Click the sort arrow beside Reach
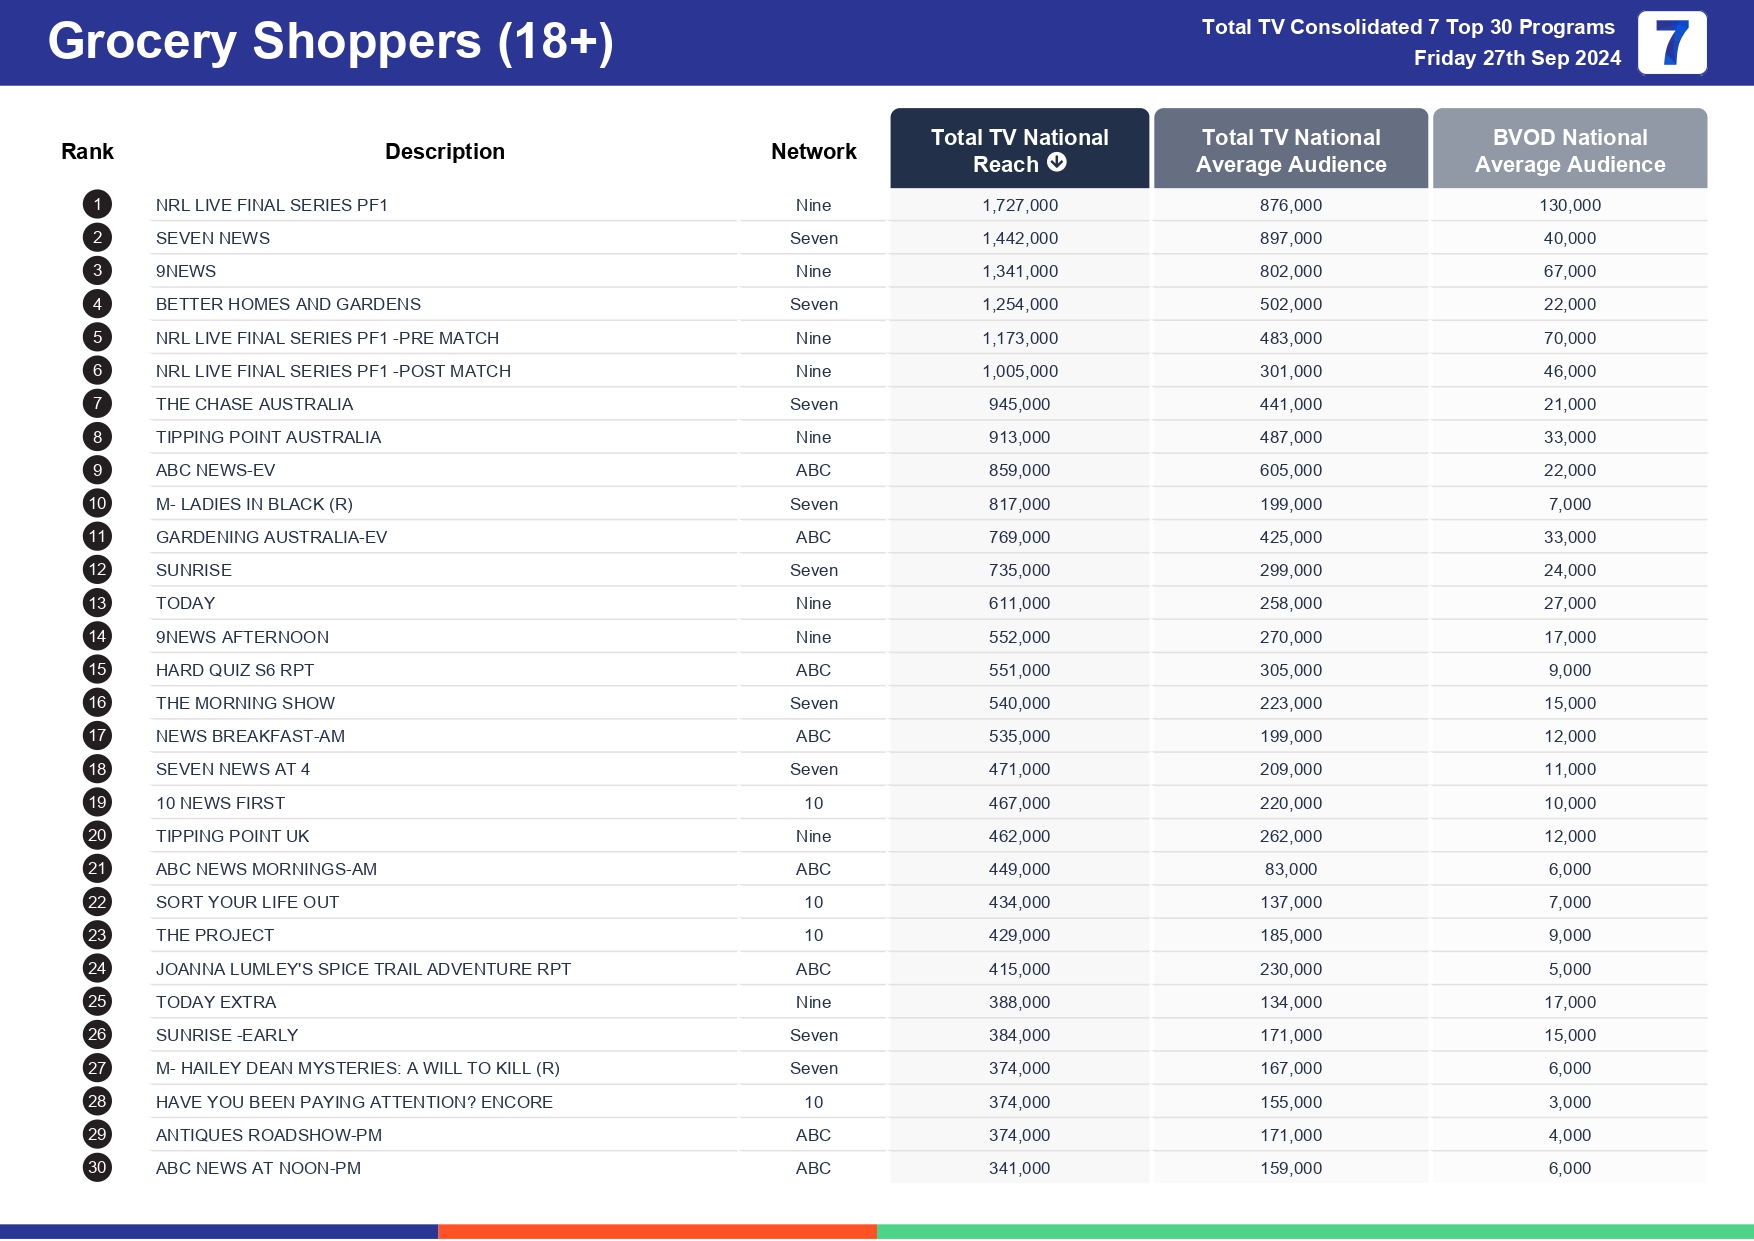The width and height of the screenshot is (1754, 1241). 1057,163
